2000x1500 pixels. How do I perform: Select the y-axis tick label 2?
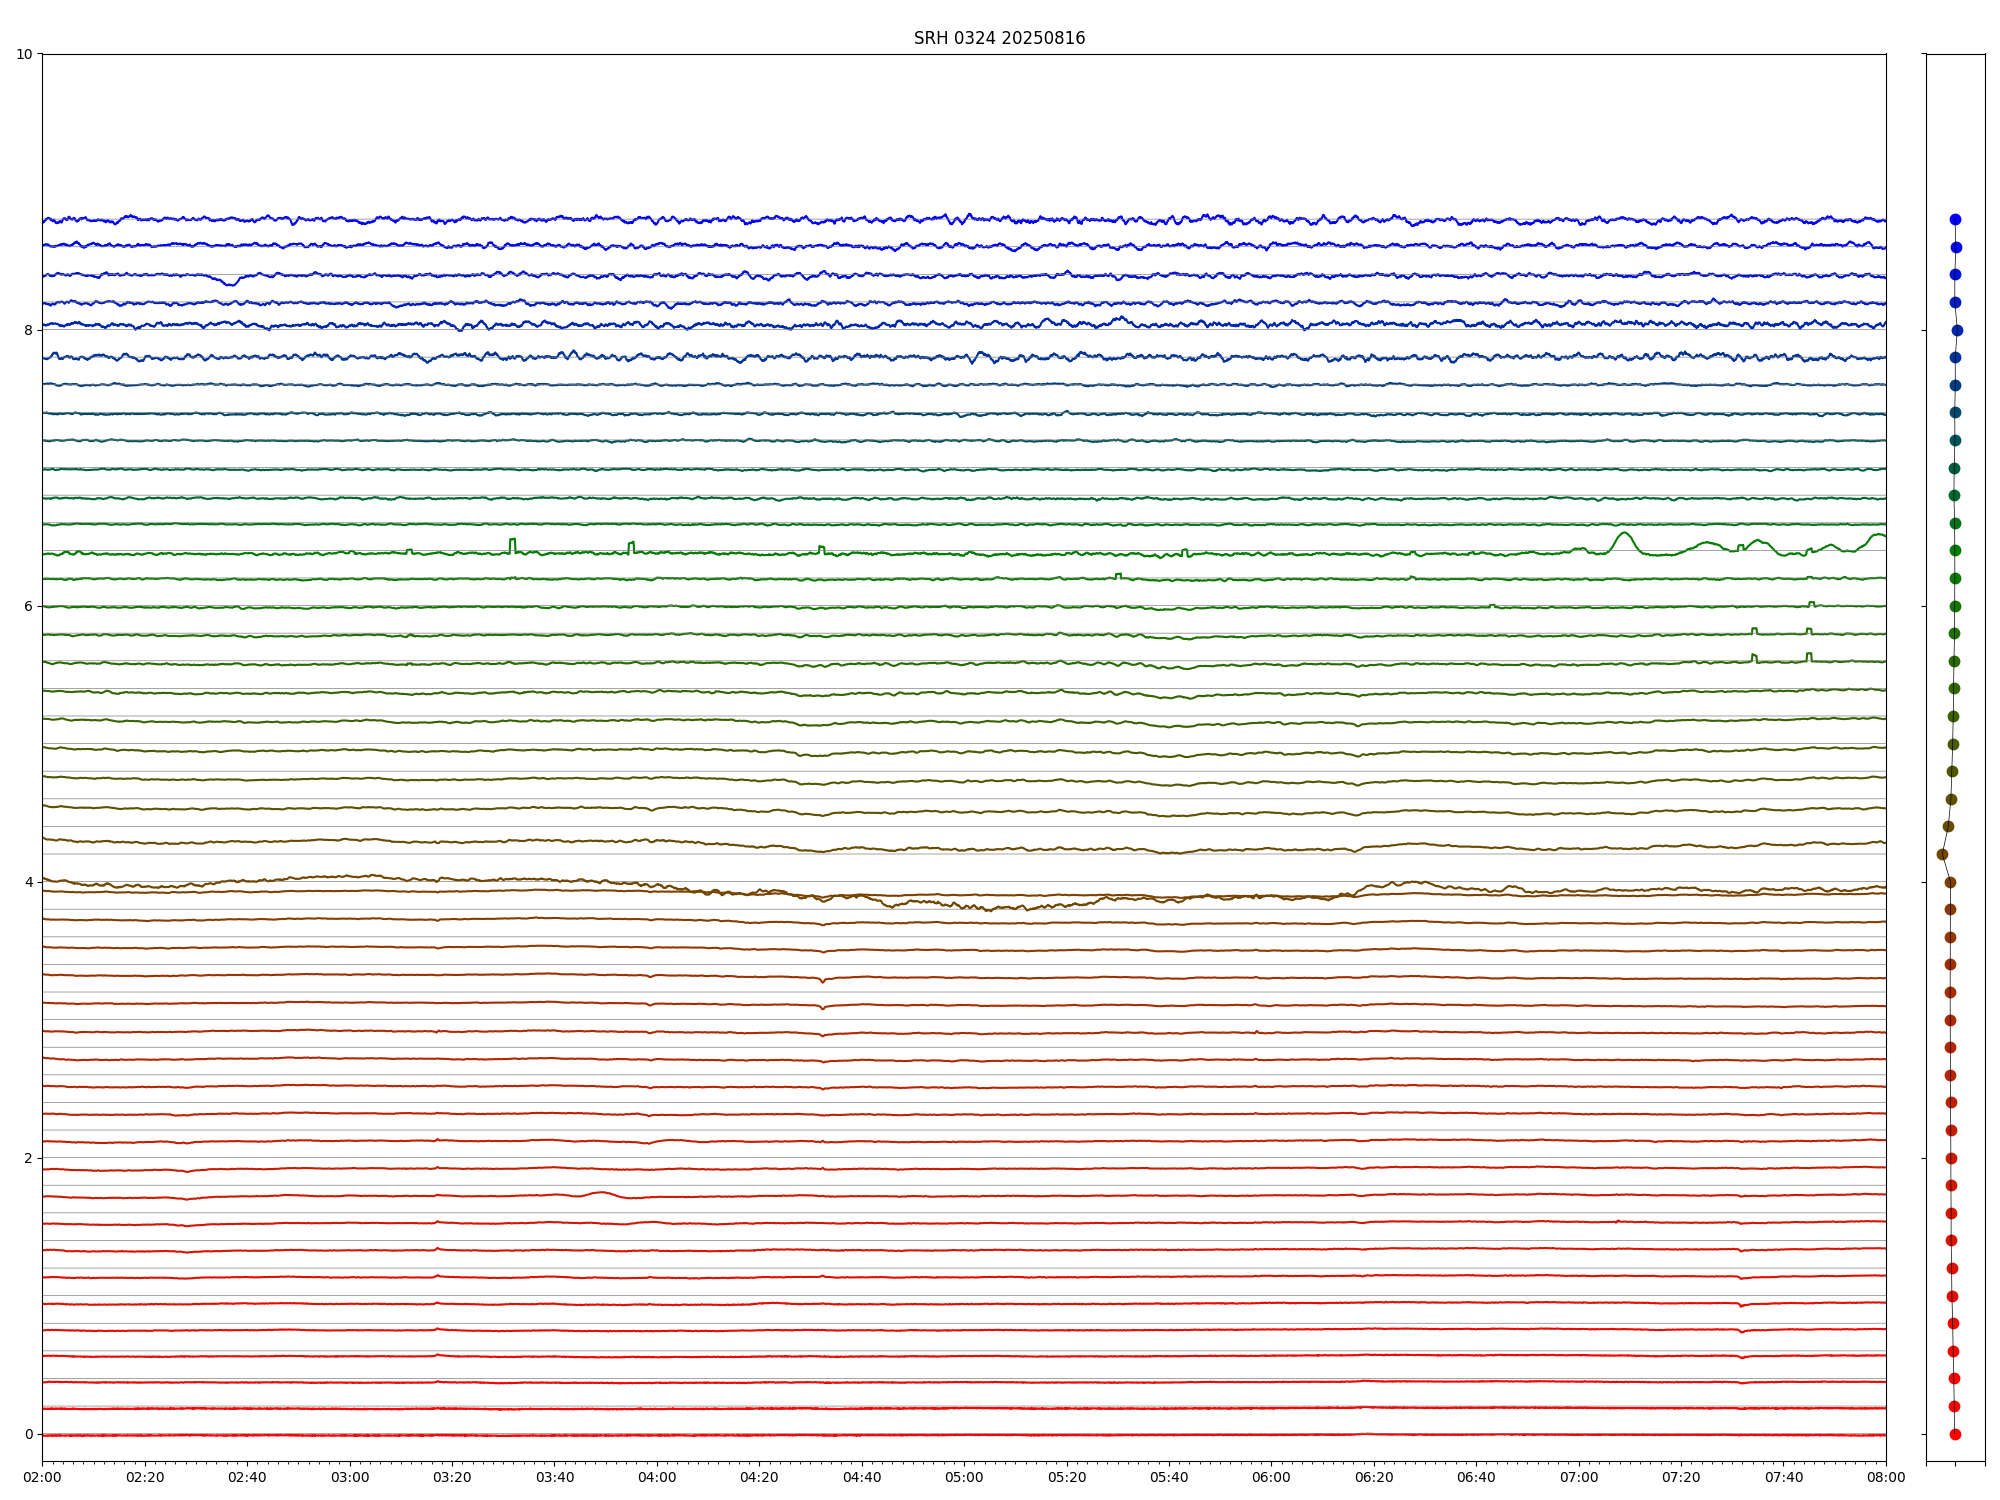(28, 1158)
